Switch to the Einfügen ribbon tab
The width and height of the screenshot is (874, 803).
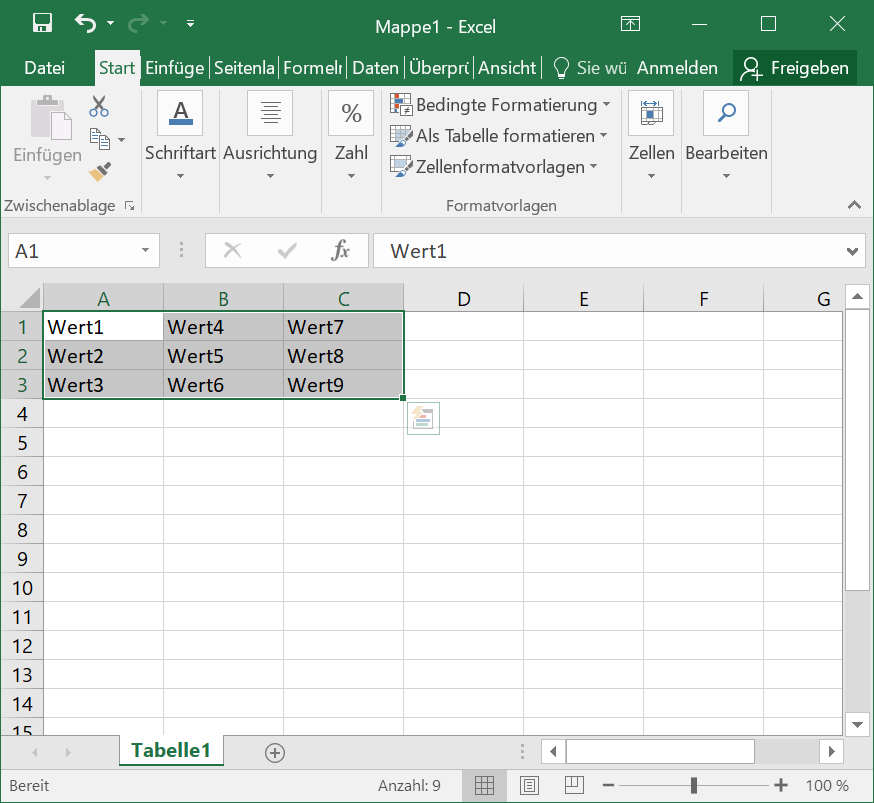click(x=174, y=68)
